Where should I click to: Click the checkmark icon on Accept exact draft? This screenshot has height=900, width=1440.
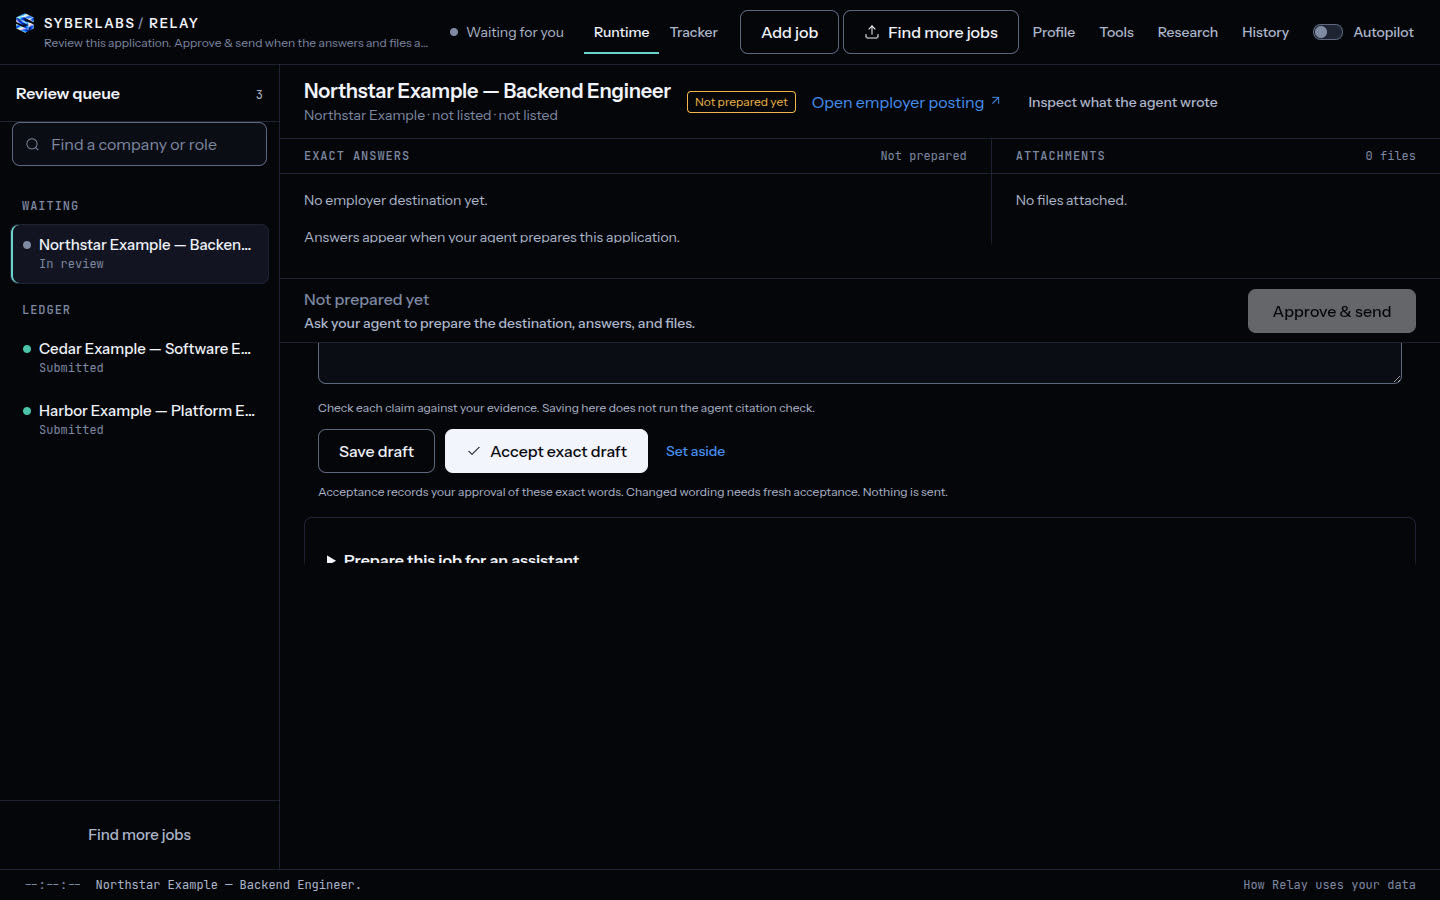474,451
